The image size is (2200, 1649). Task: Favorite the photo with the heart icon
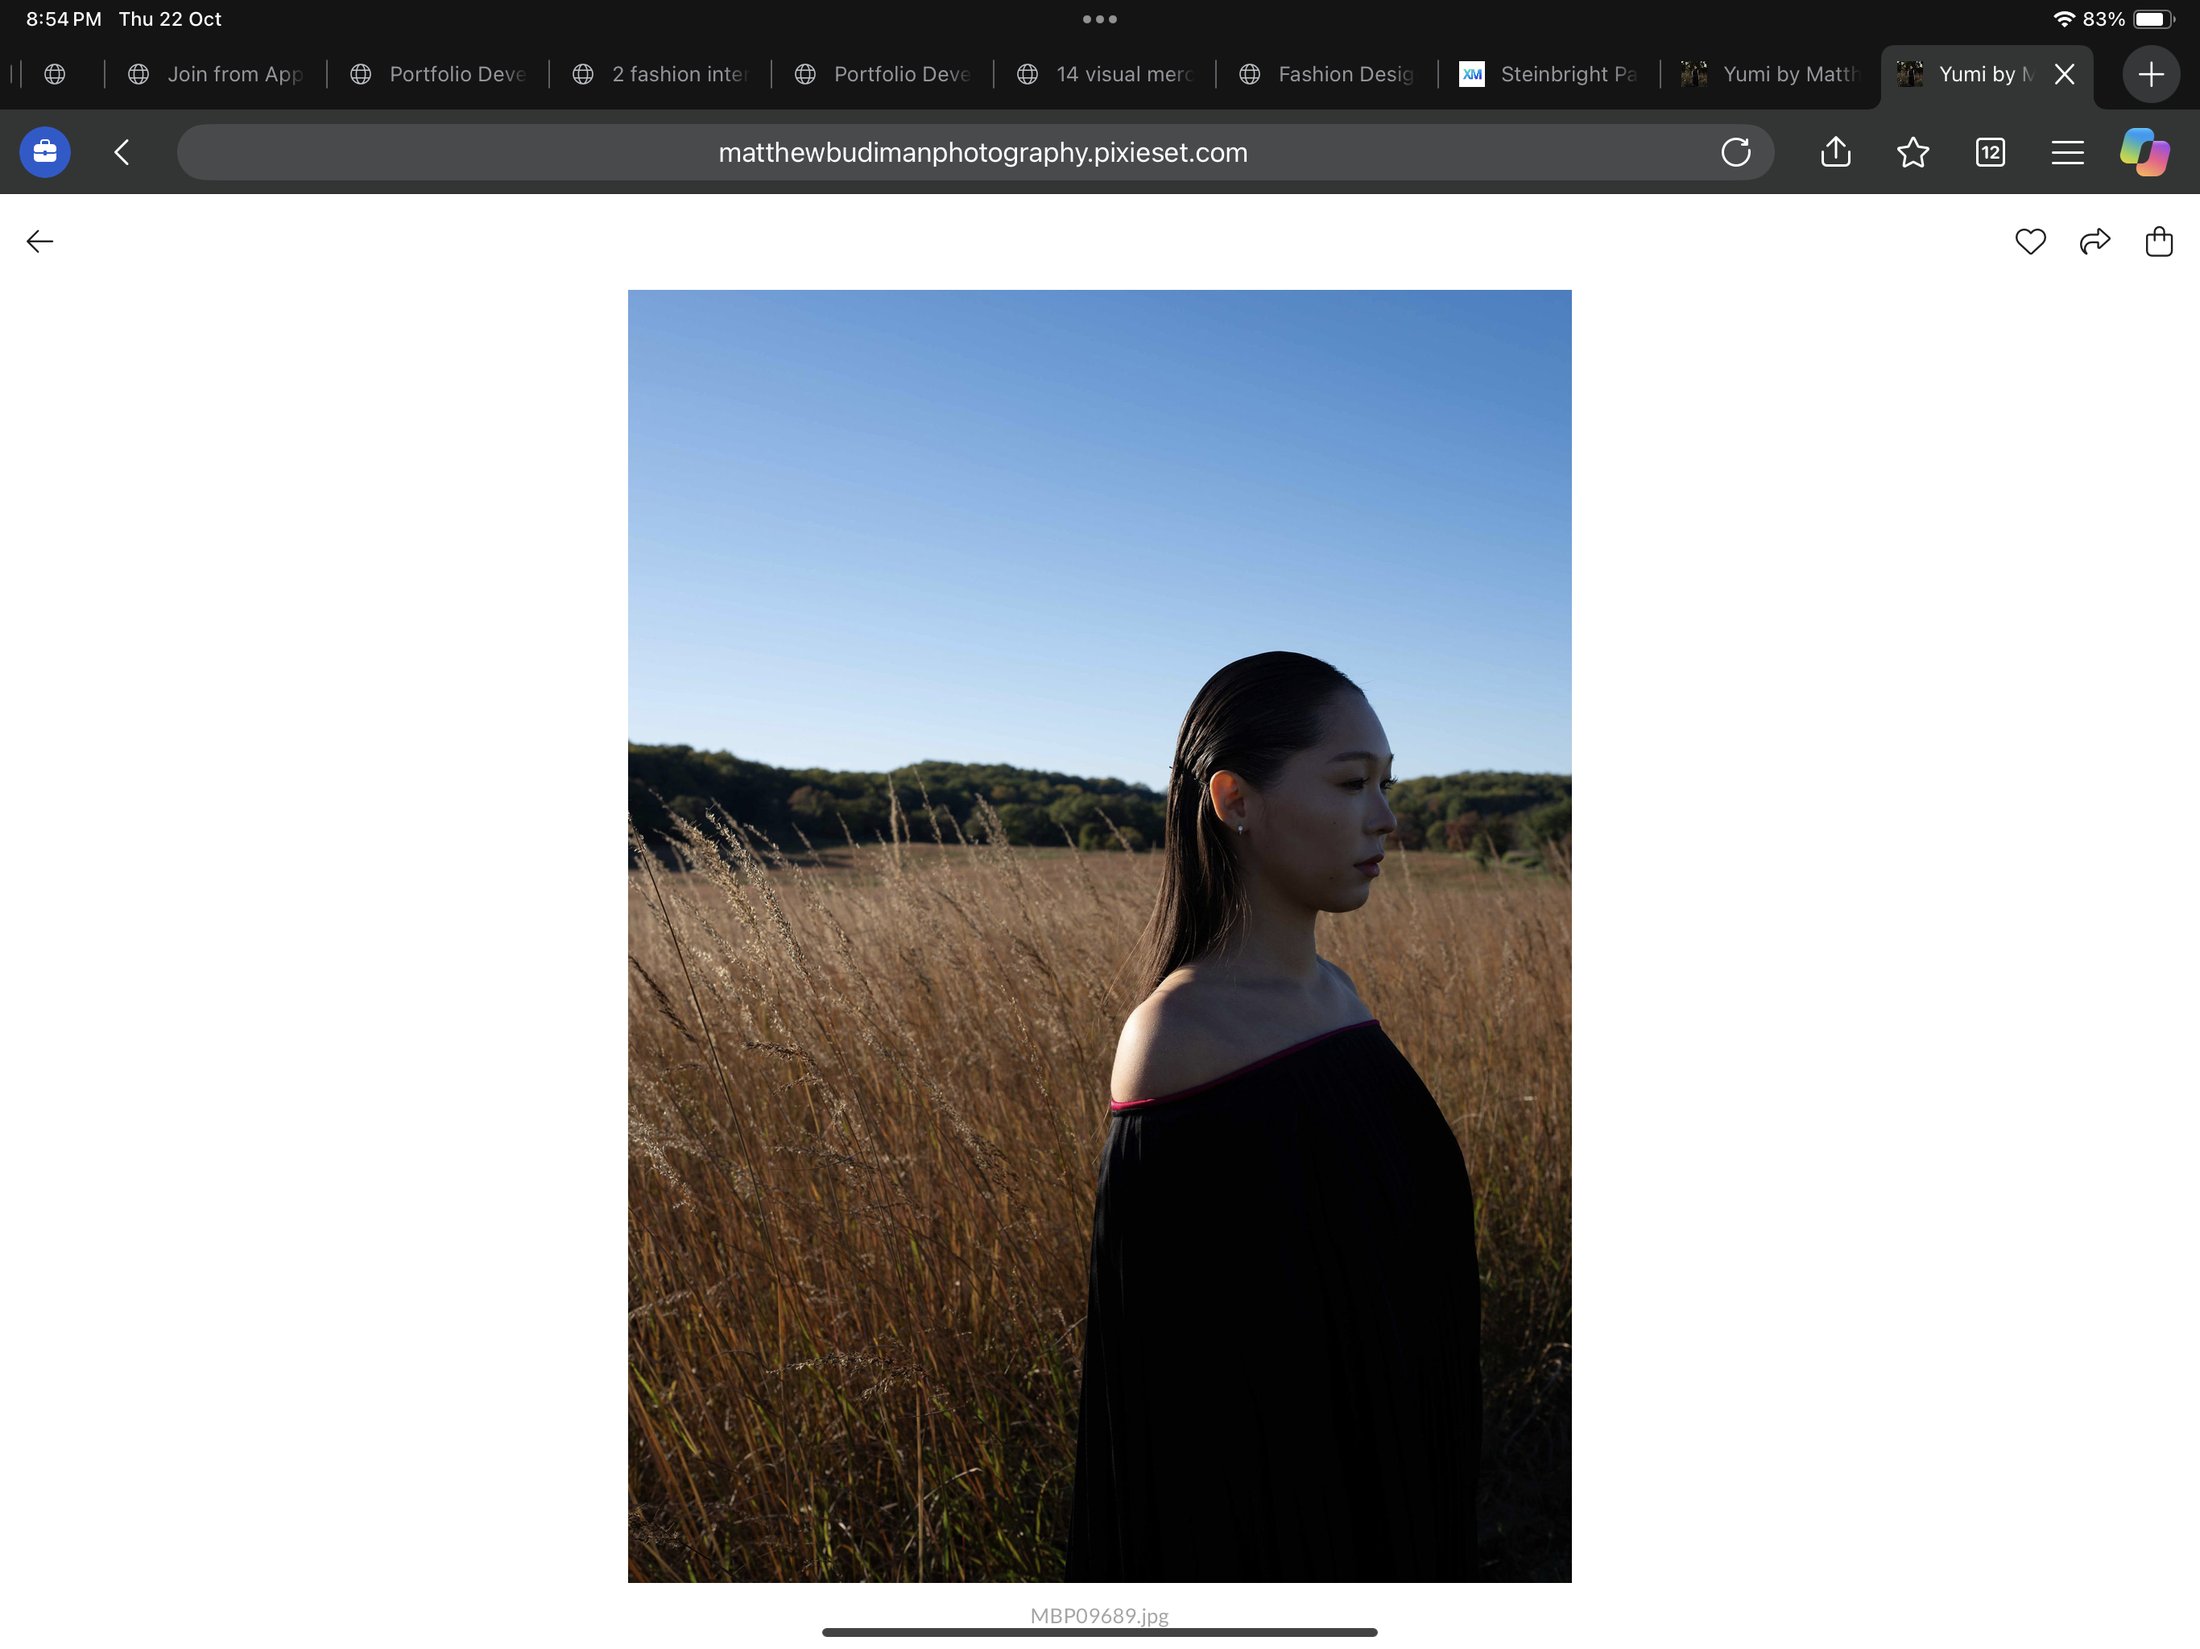2030,241
